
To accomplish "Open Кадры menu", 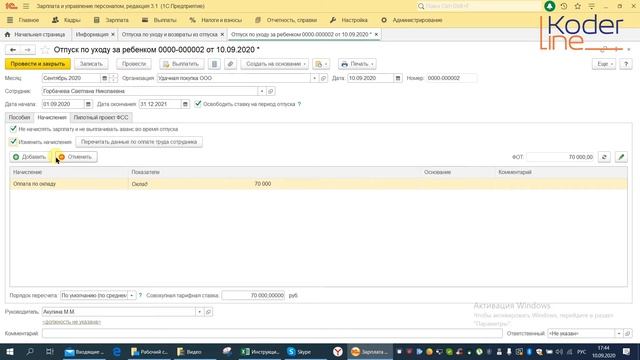I will [67, 20].
